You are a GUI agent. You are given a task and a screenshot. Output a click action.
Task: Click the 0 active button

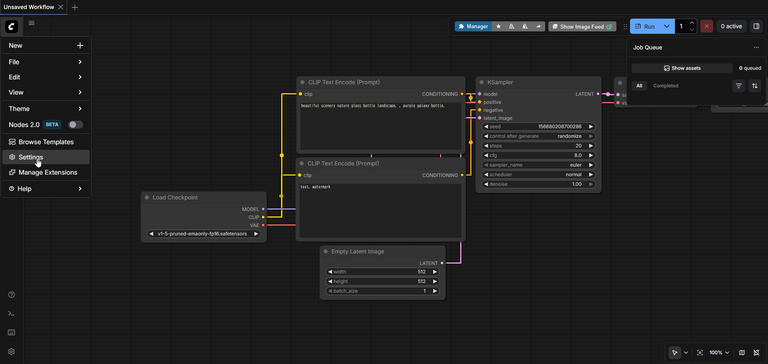pyautogui.click(x=731, y=26)
